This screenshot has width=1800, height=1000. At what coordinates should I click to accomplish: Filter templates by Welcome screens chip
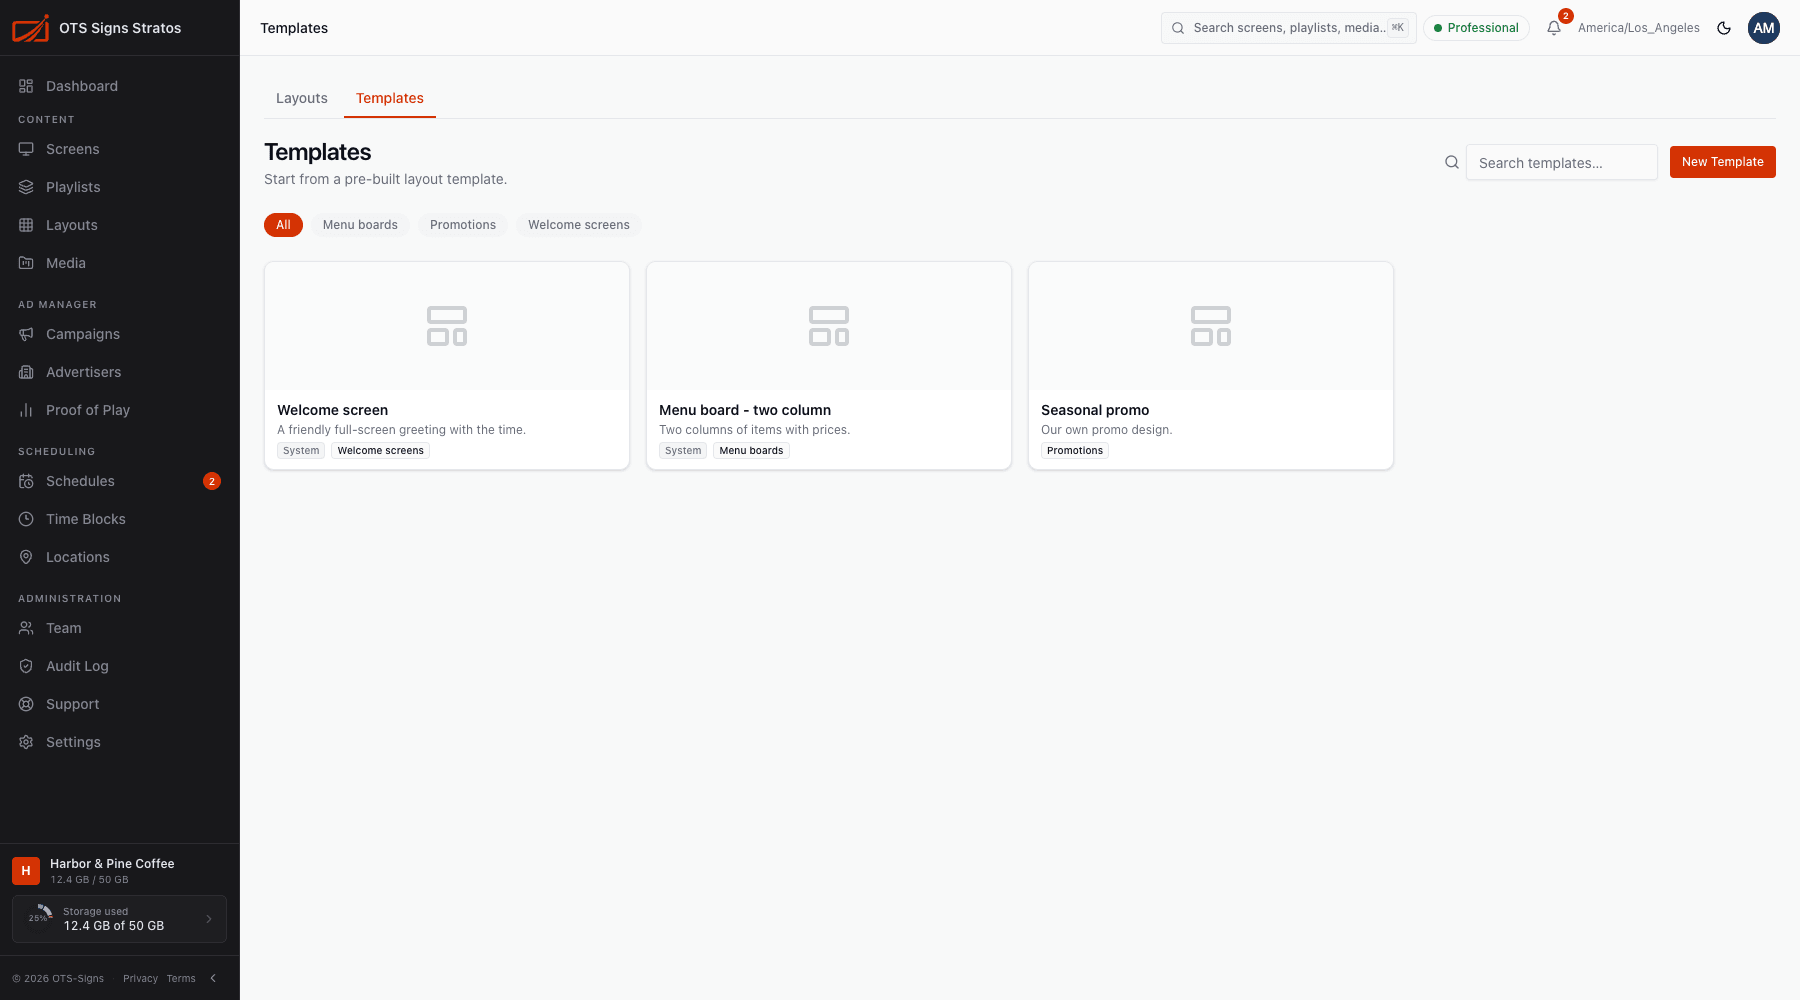579,225
